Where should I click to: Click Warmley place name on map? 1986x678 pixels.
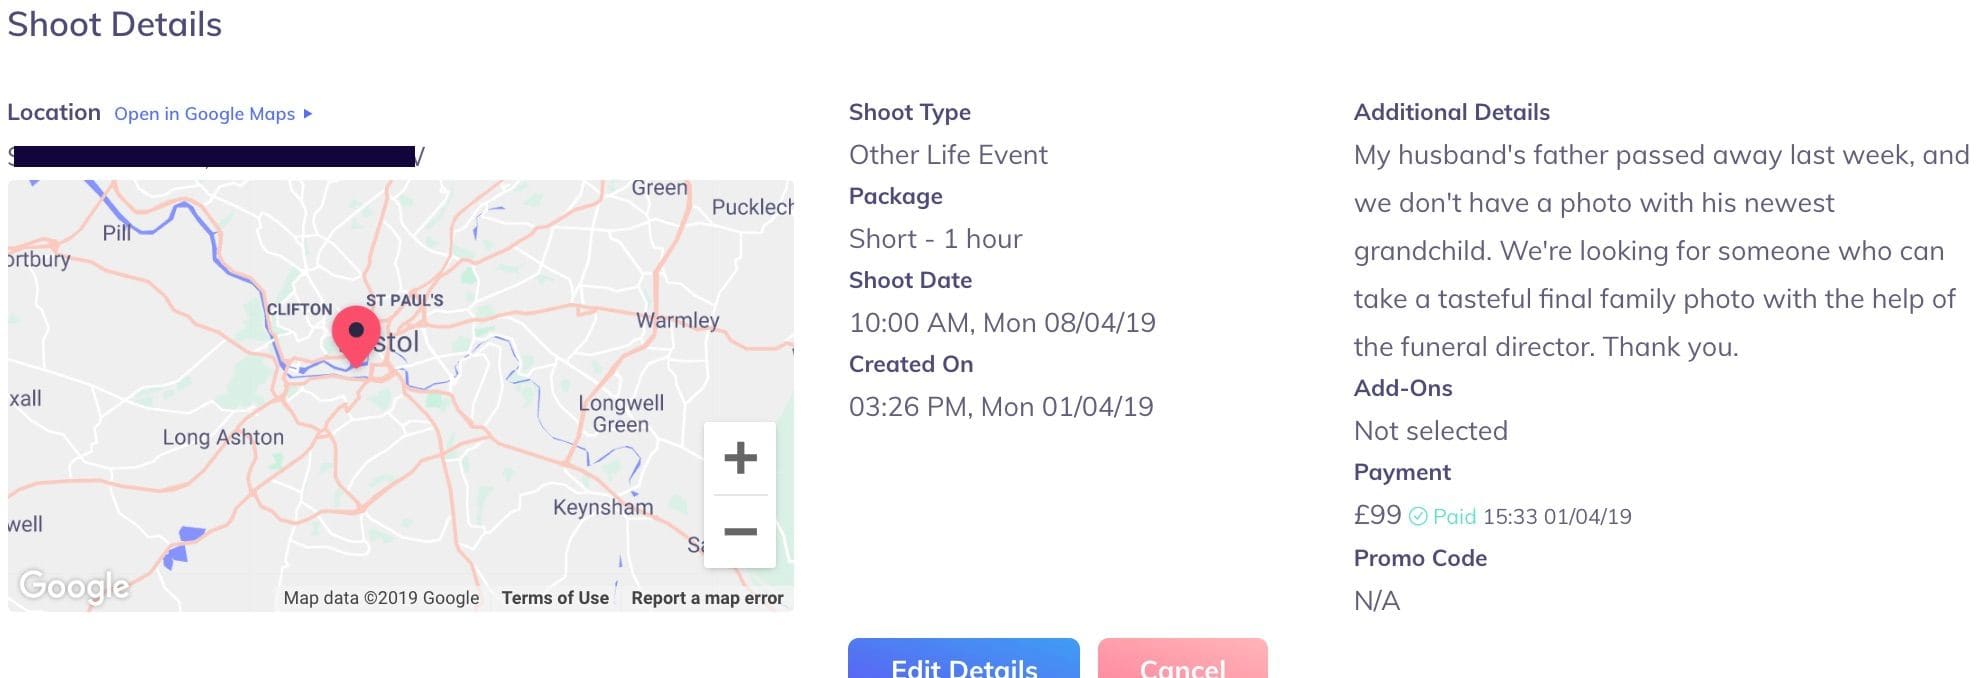[678, 320]
